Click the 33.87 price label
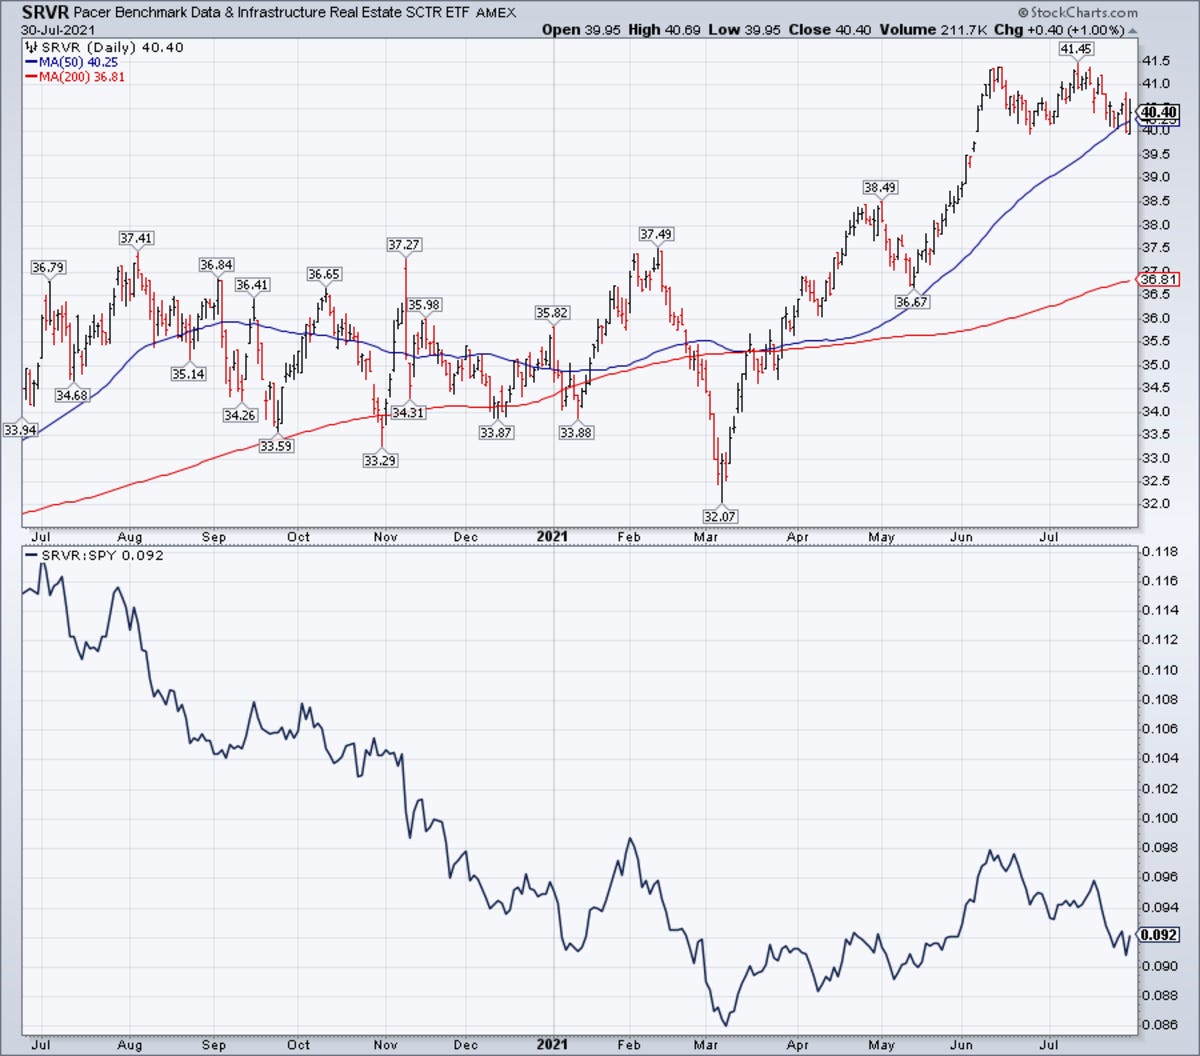The height and width of the screenshot is (1056, 1200). (496, 432)
